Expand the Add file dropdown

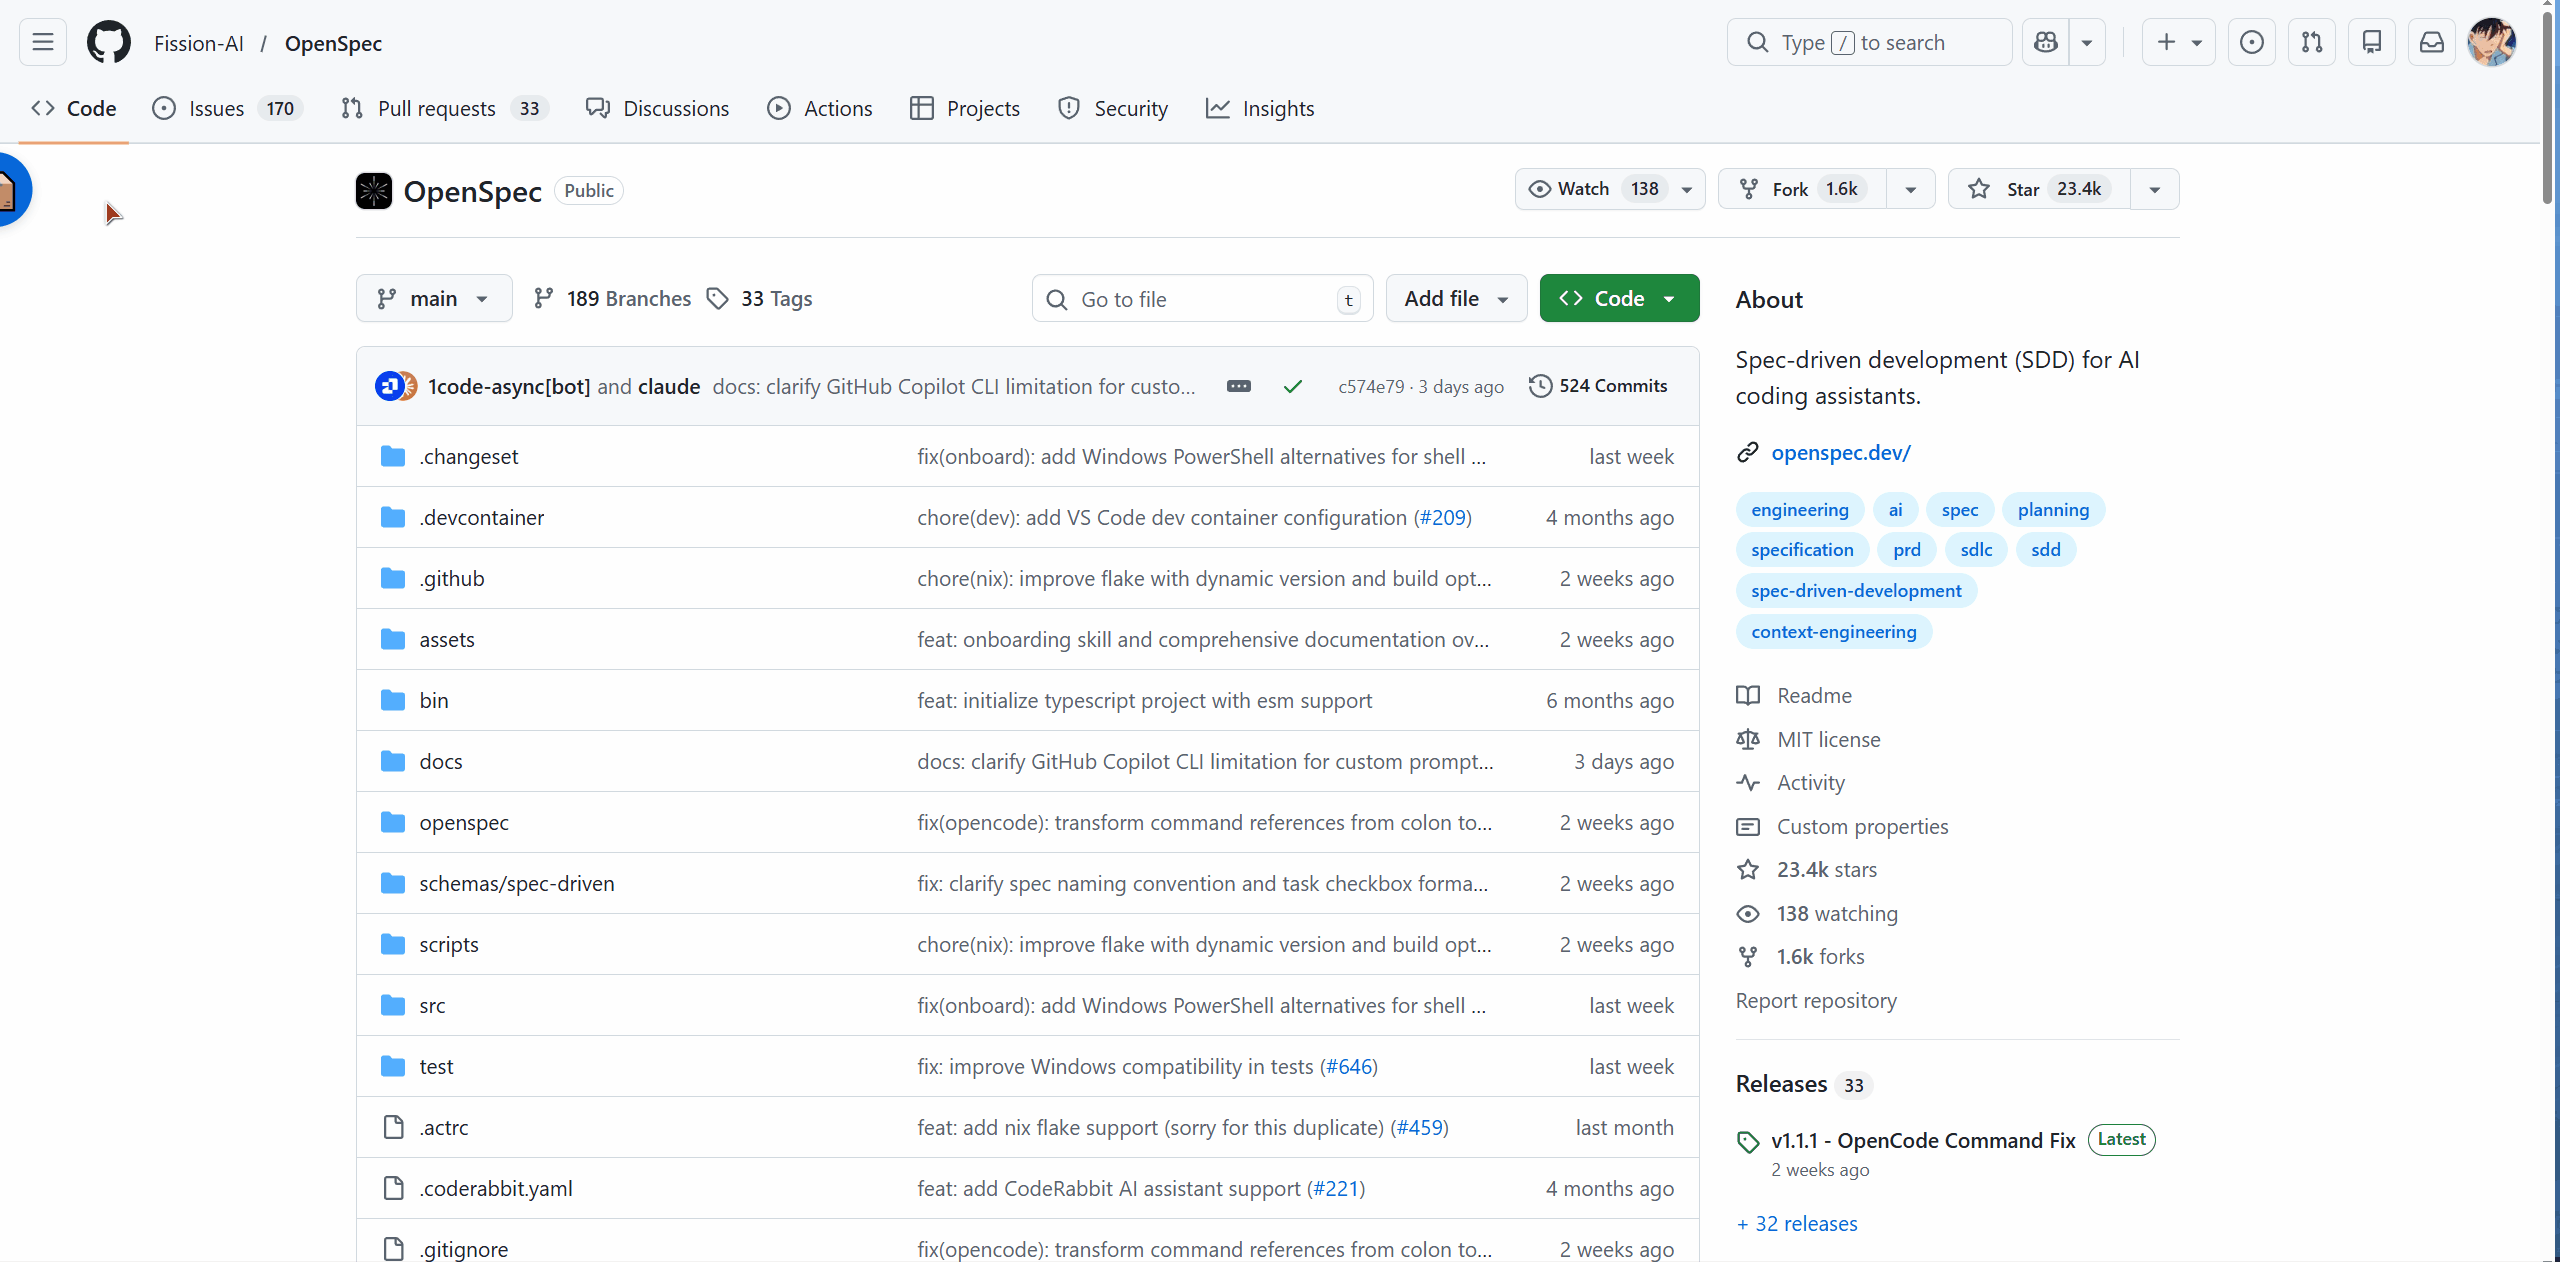click(1455, 299)
